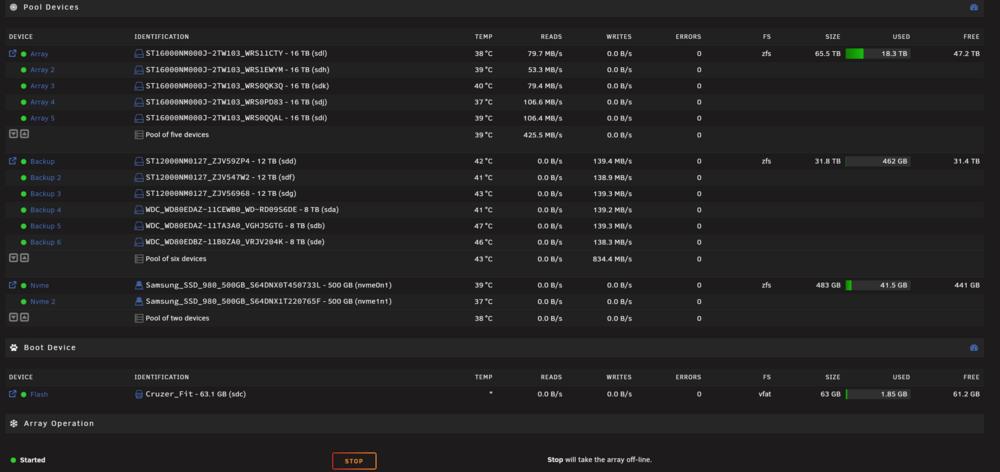Image resolution: width=1000 pixels, height=472 pixels.
Task: Click the Backup pool 462 GB usage bar
Action: point(878,161)
